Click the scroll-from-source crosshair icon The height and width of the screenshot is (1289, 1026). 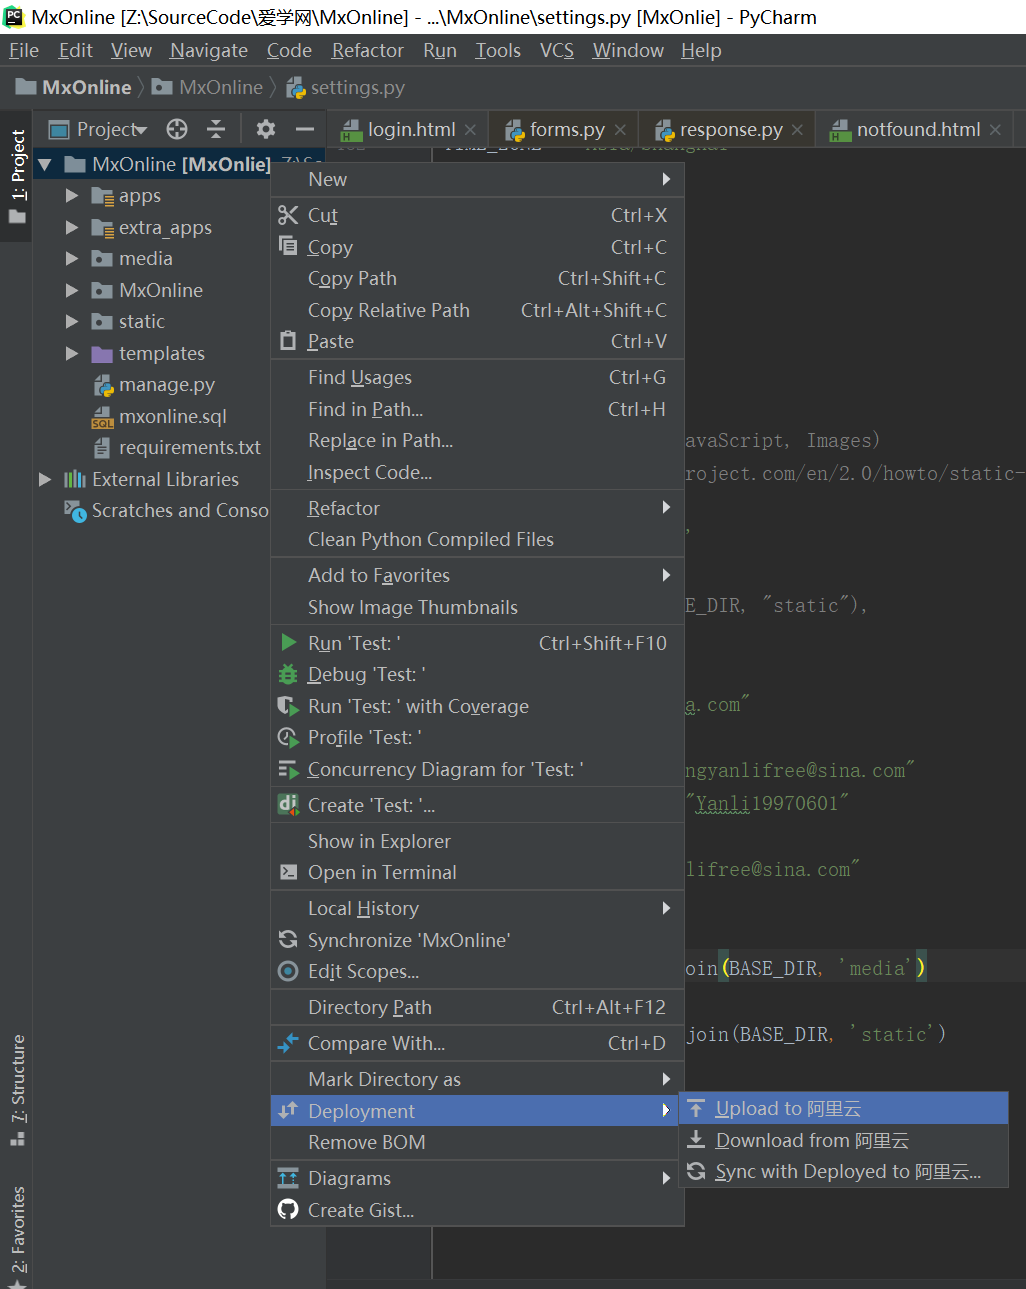(x=177, y=129)
